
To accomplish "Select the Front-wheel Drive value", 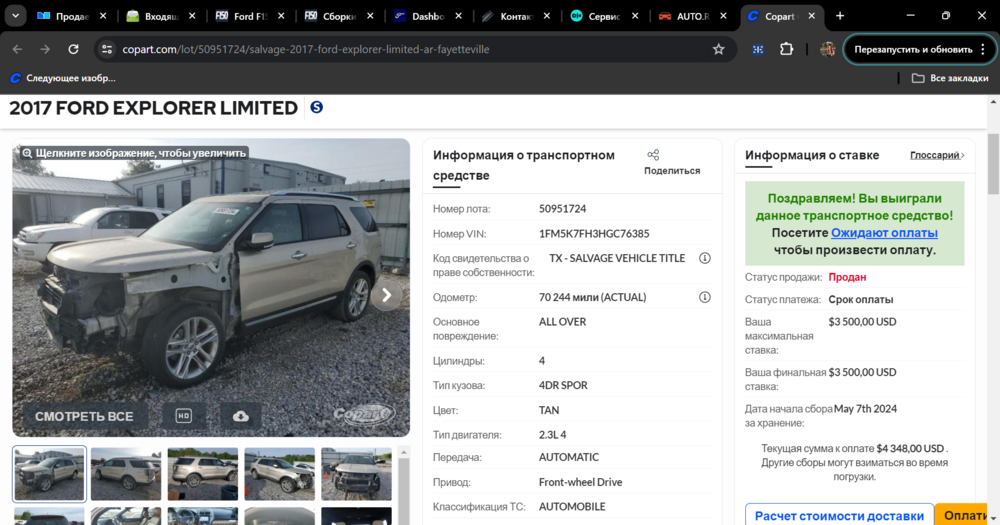I will [580, 482].
